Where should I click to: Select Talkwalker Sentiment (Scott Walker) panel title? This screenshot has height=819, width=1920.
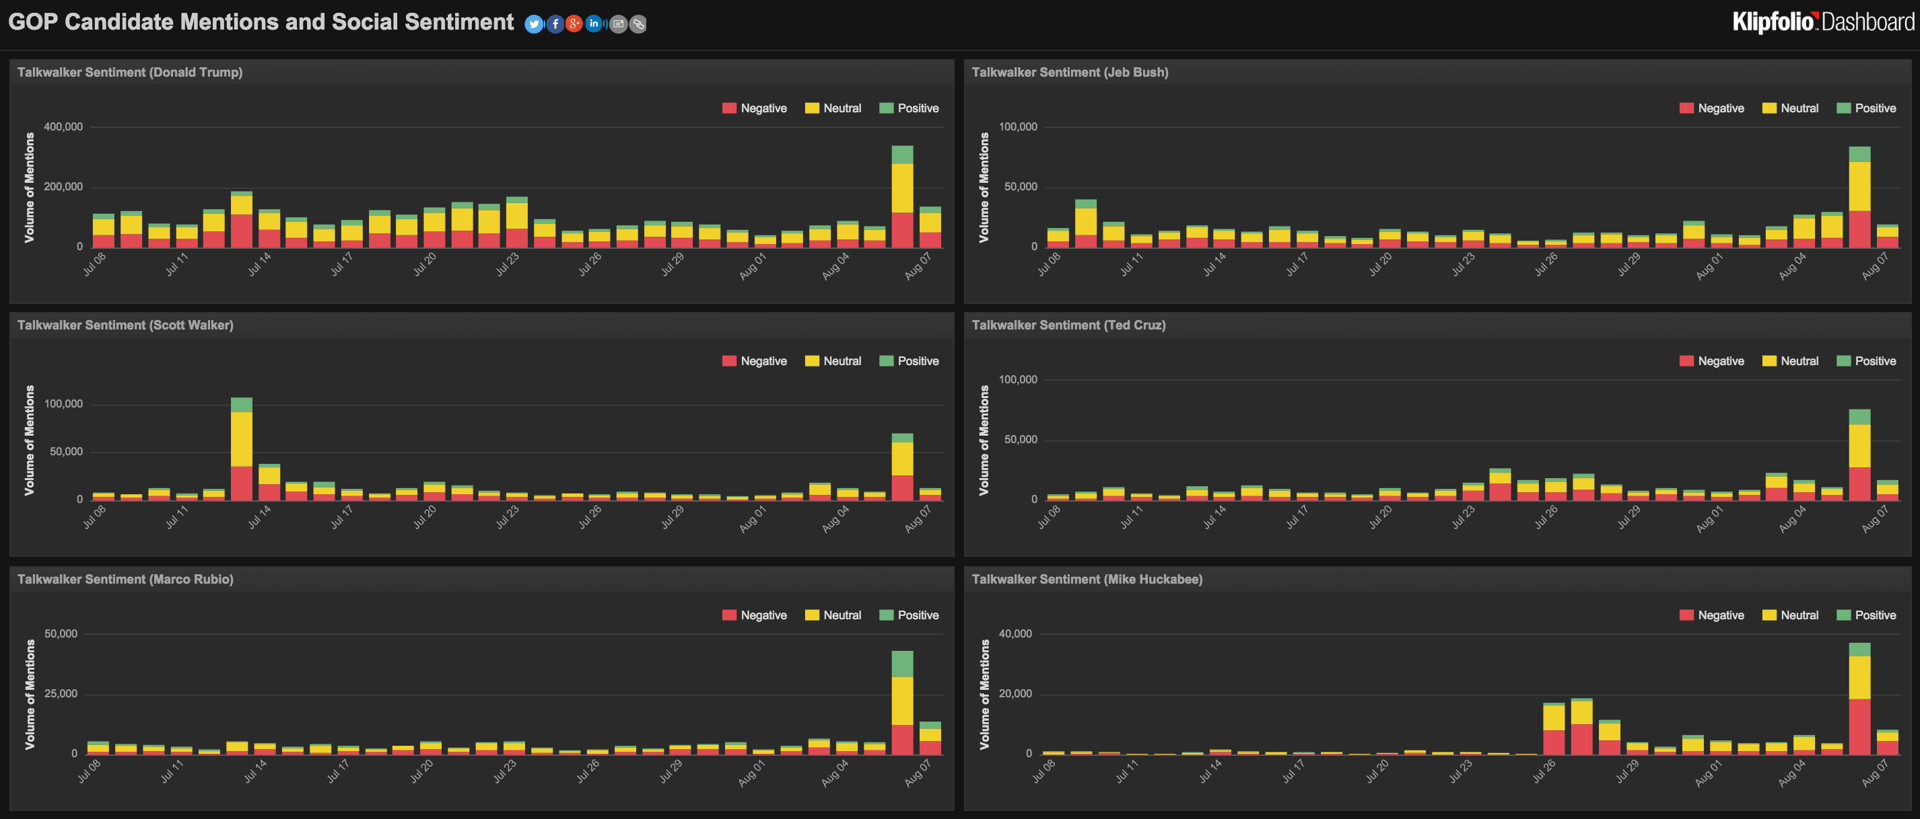point(125,325)
